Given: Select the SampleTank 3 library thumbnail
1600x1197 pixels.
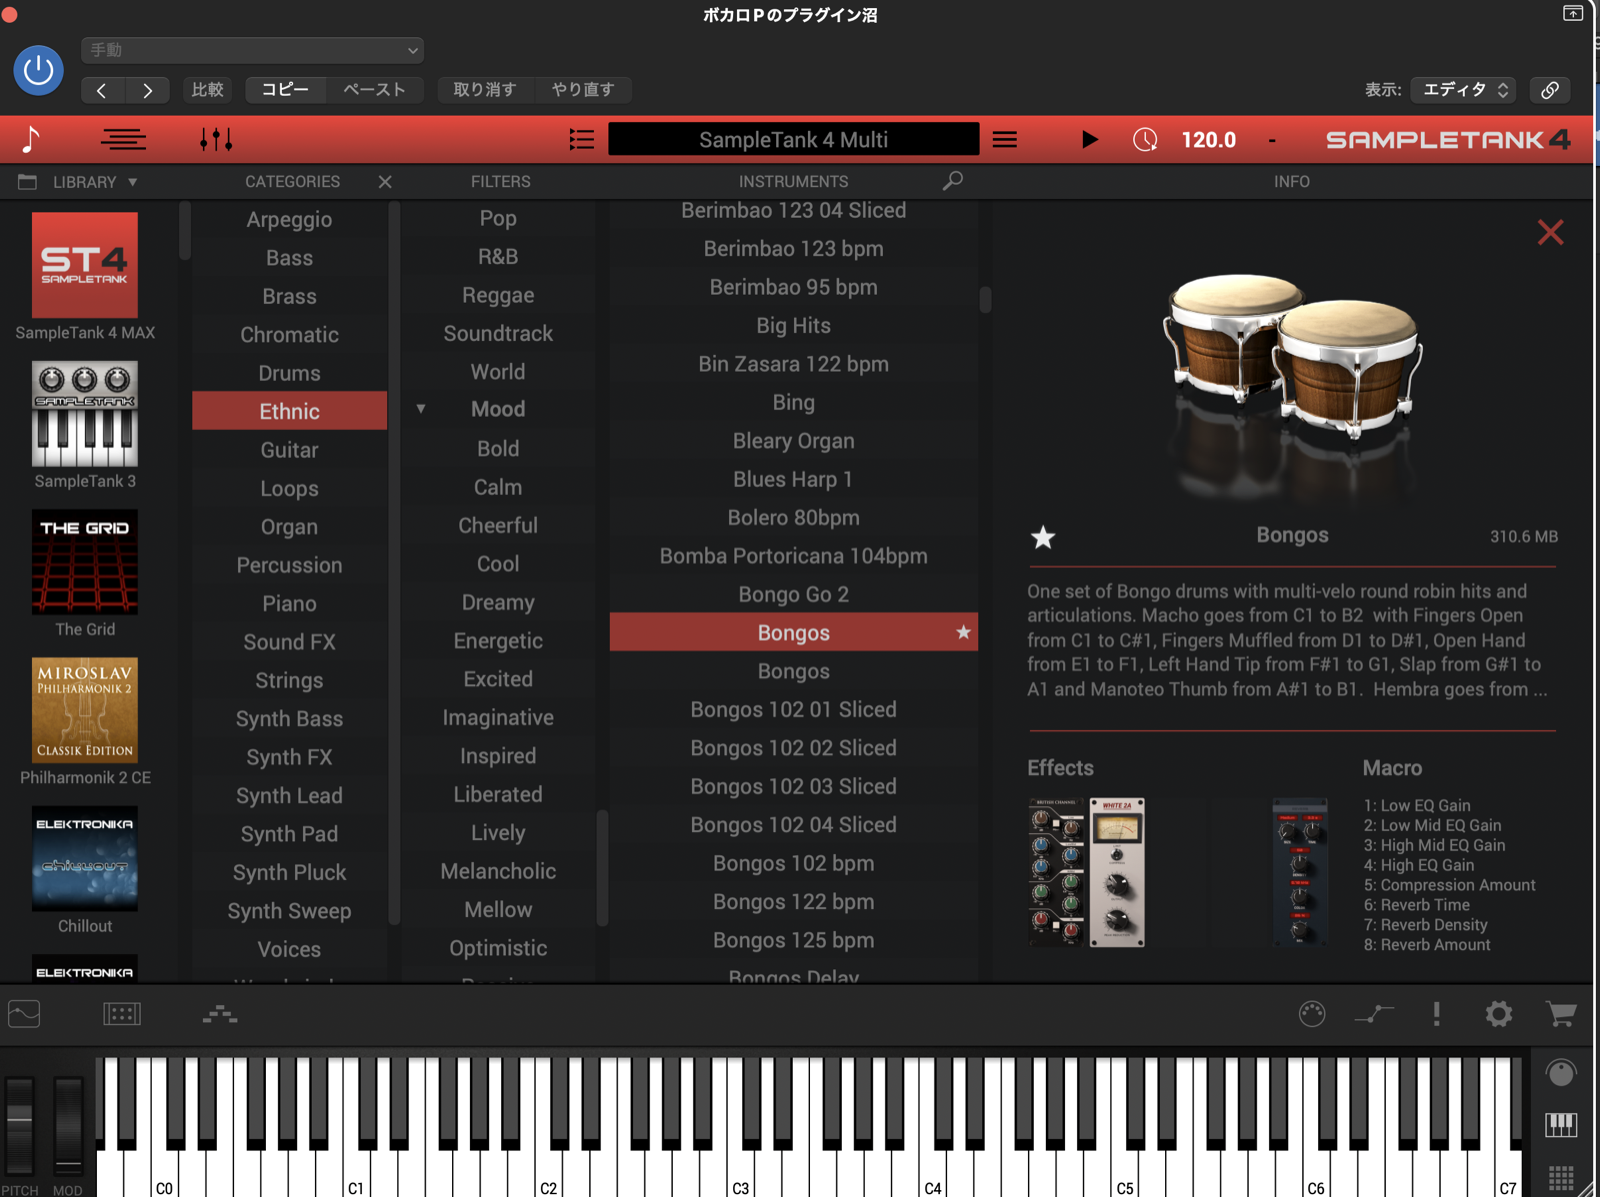Looking at the screenshot, I should point(85,413).
